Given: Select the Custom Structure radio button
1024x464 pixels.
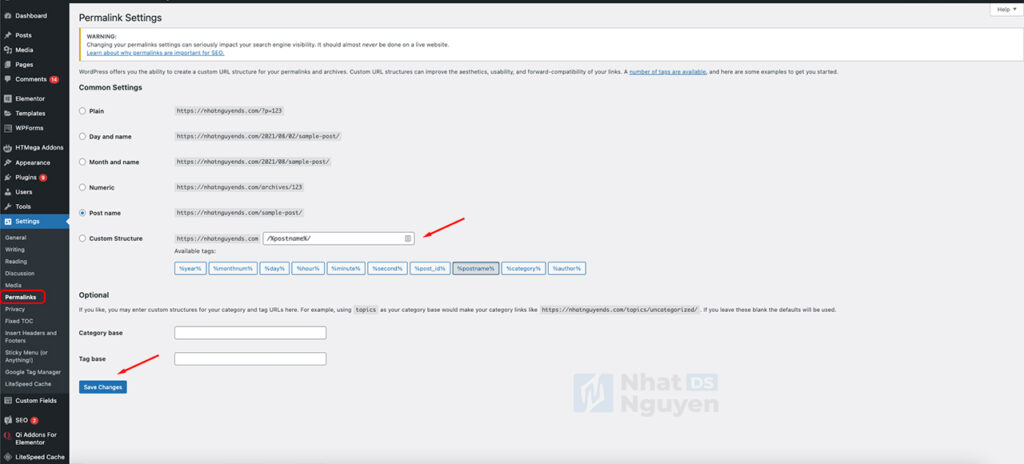Looking at the screenshot, I should click(82, 239).
